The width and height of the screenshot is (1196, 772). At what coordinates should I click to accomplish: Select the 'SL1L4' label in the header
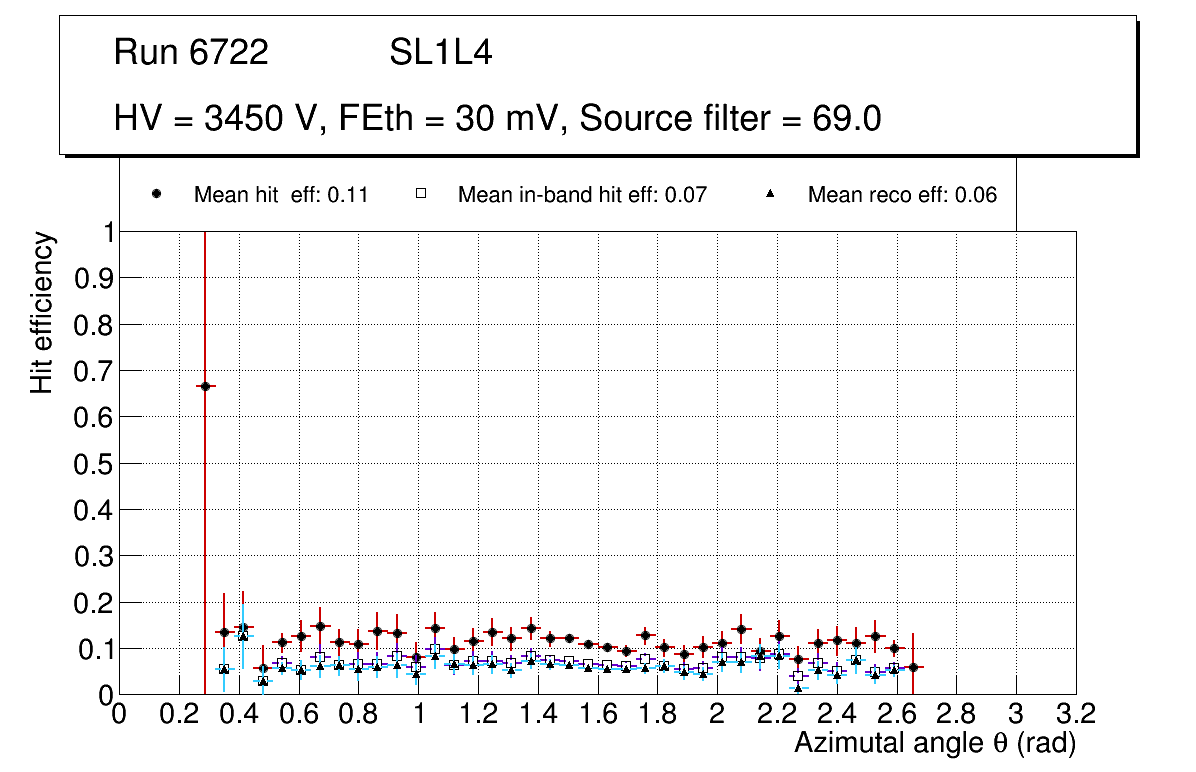click(441, 53)
